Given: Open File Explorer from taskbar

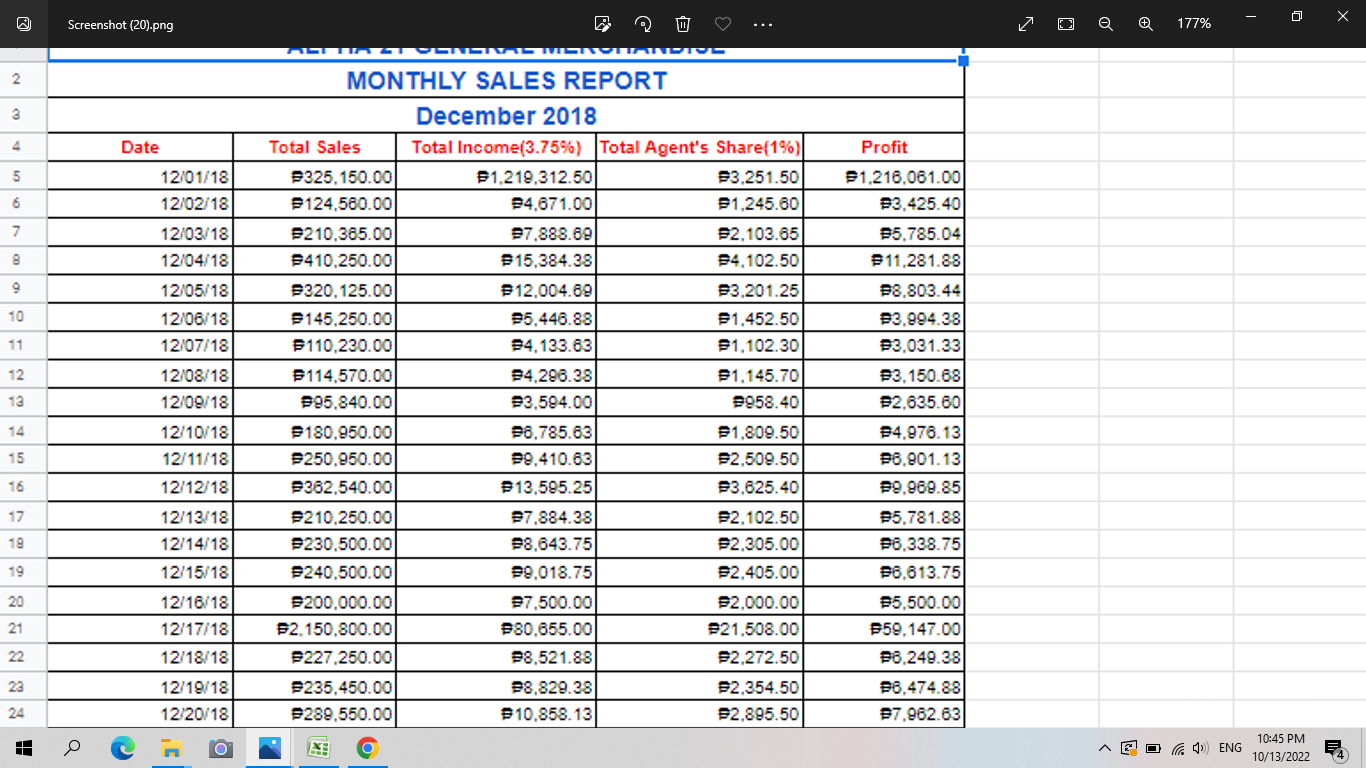Looking at the screenshot, I should pos(171,748).
